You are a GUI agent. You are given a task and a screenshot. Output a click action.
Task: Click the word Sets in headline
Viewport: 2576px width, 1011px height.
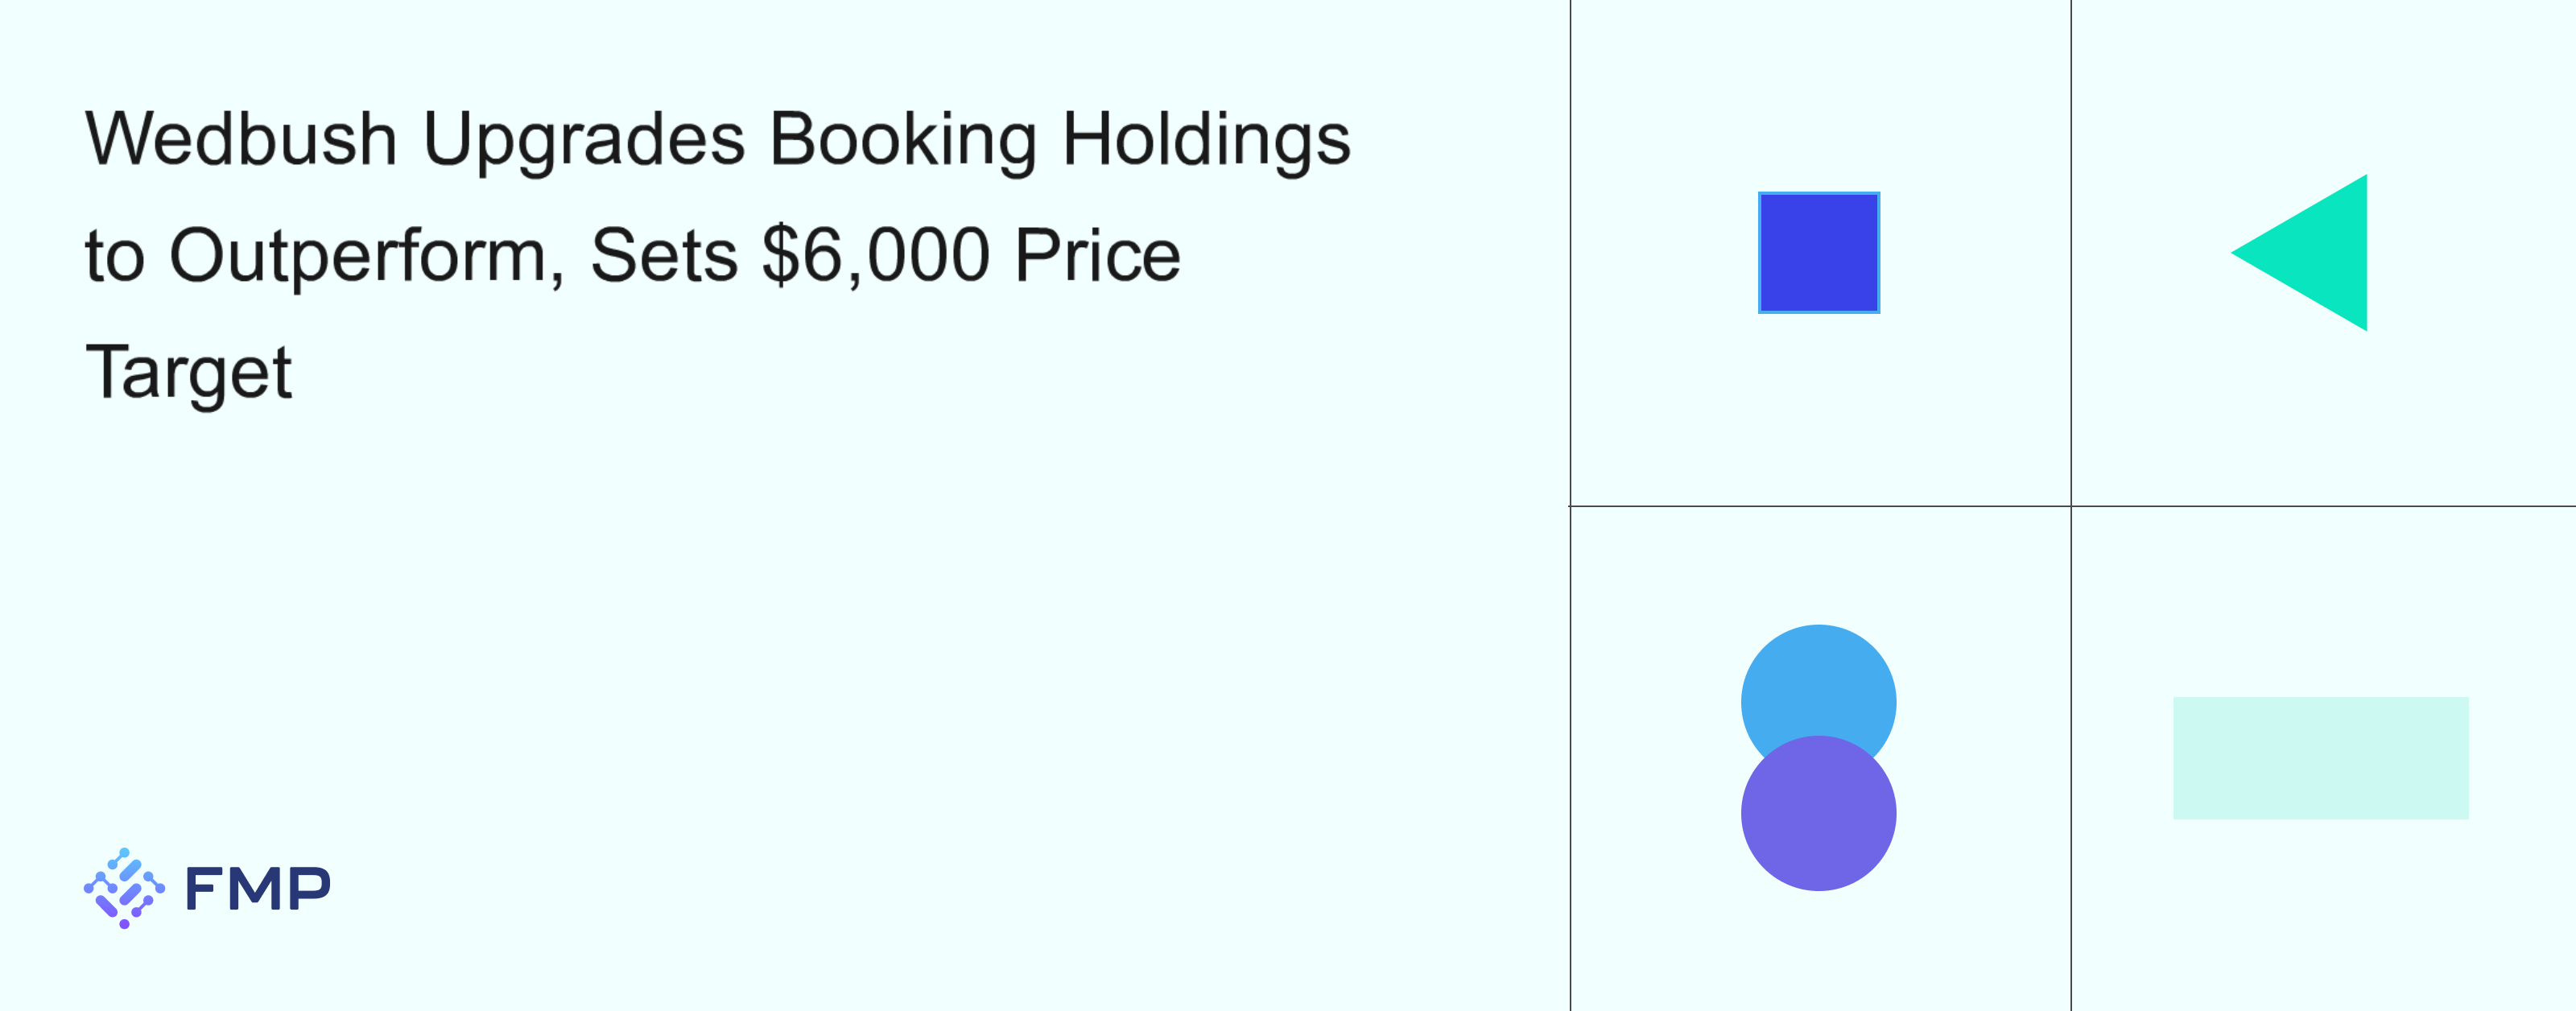[x=664, y=256]
